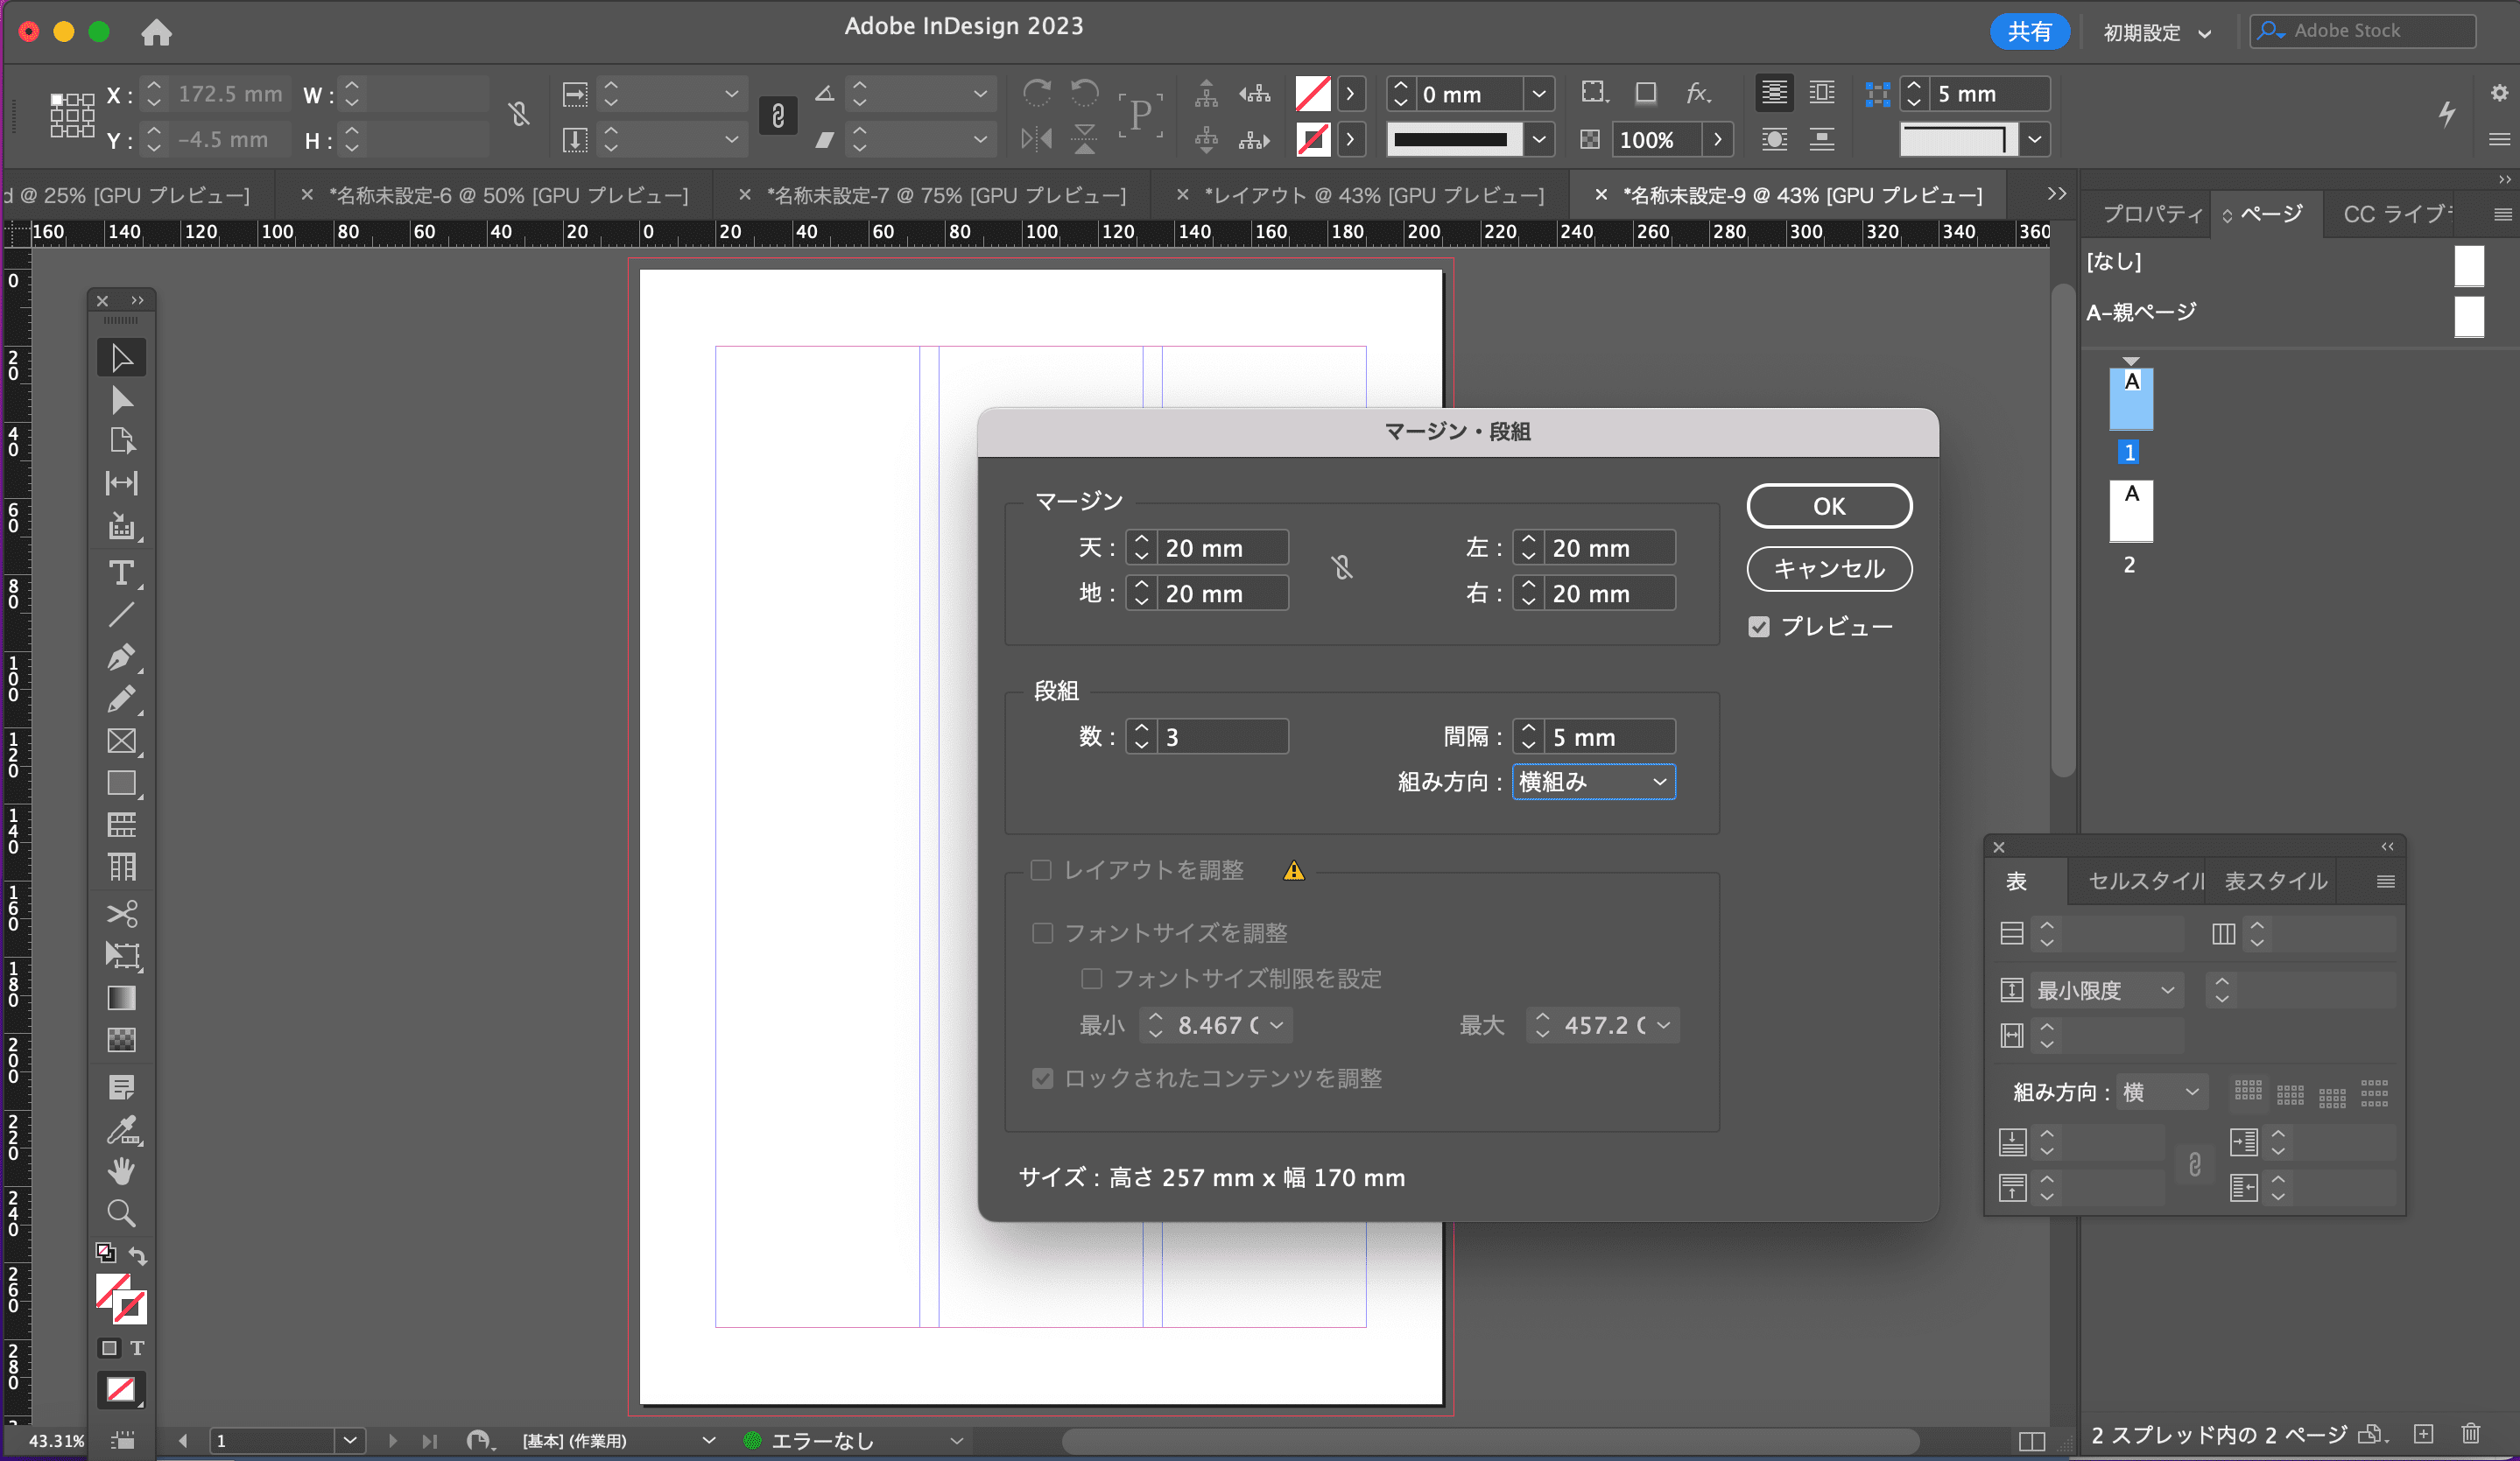Select the Rectangle tool
This screenshot has width=2520, height=1461.
tap(122, 783)
